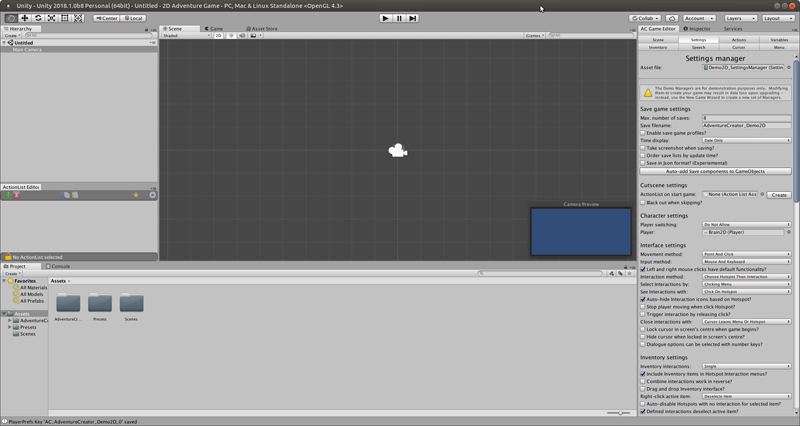Open the Scenes folder thumbnail
800x426 pixels.
pyautogui.click(x=131, y=303)
